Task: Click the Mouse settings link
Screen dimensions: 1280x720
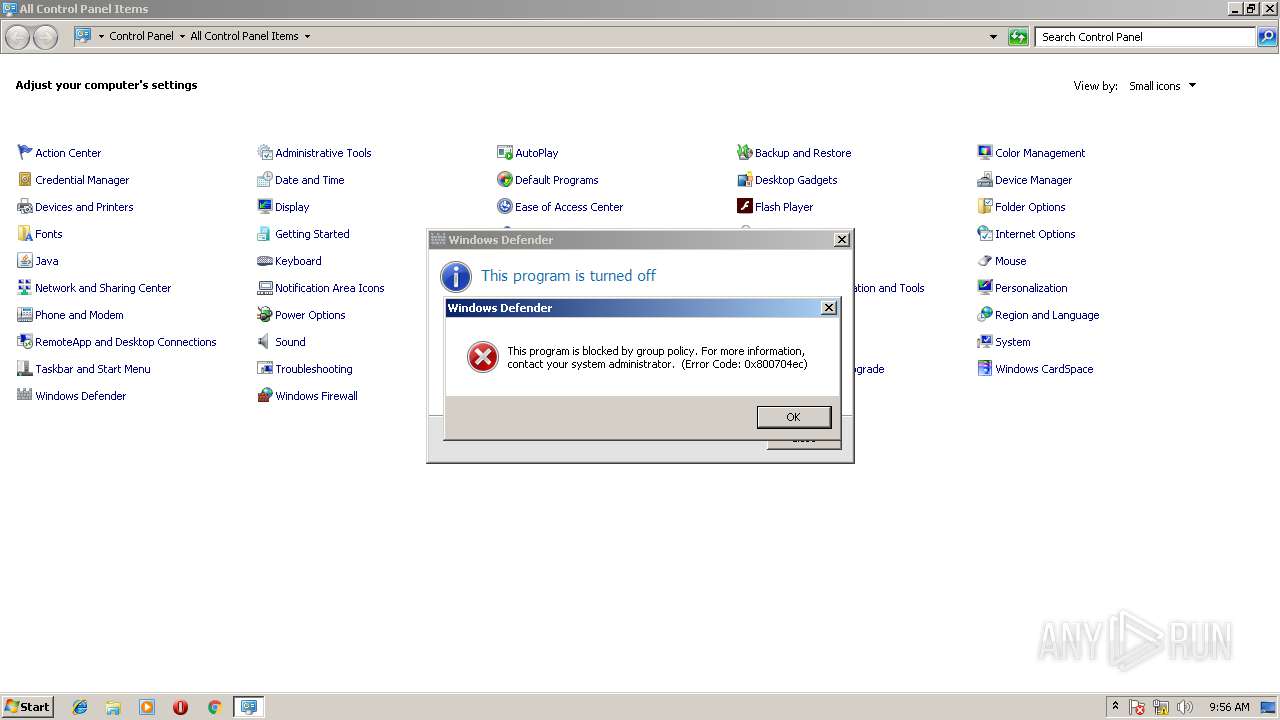Action: click(1010, 261)
